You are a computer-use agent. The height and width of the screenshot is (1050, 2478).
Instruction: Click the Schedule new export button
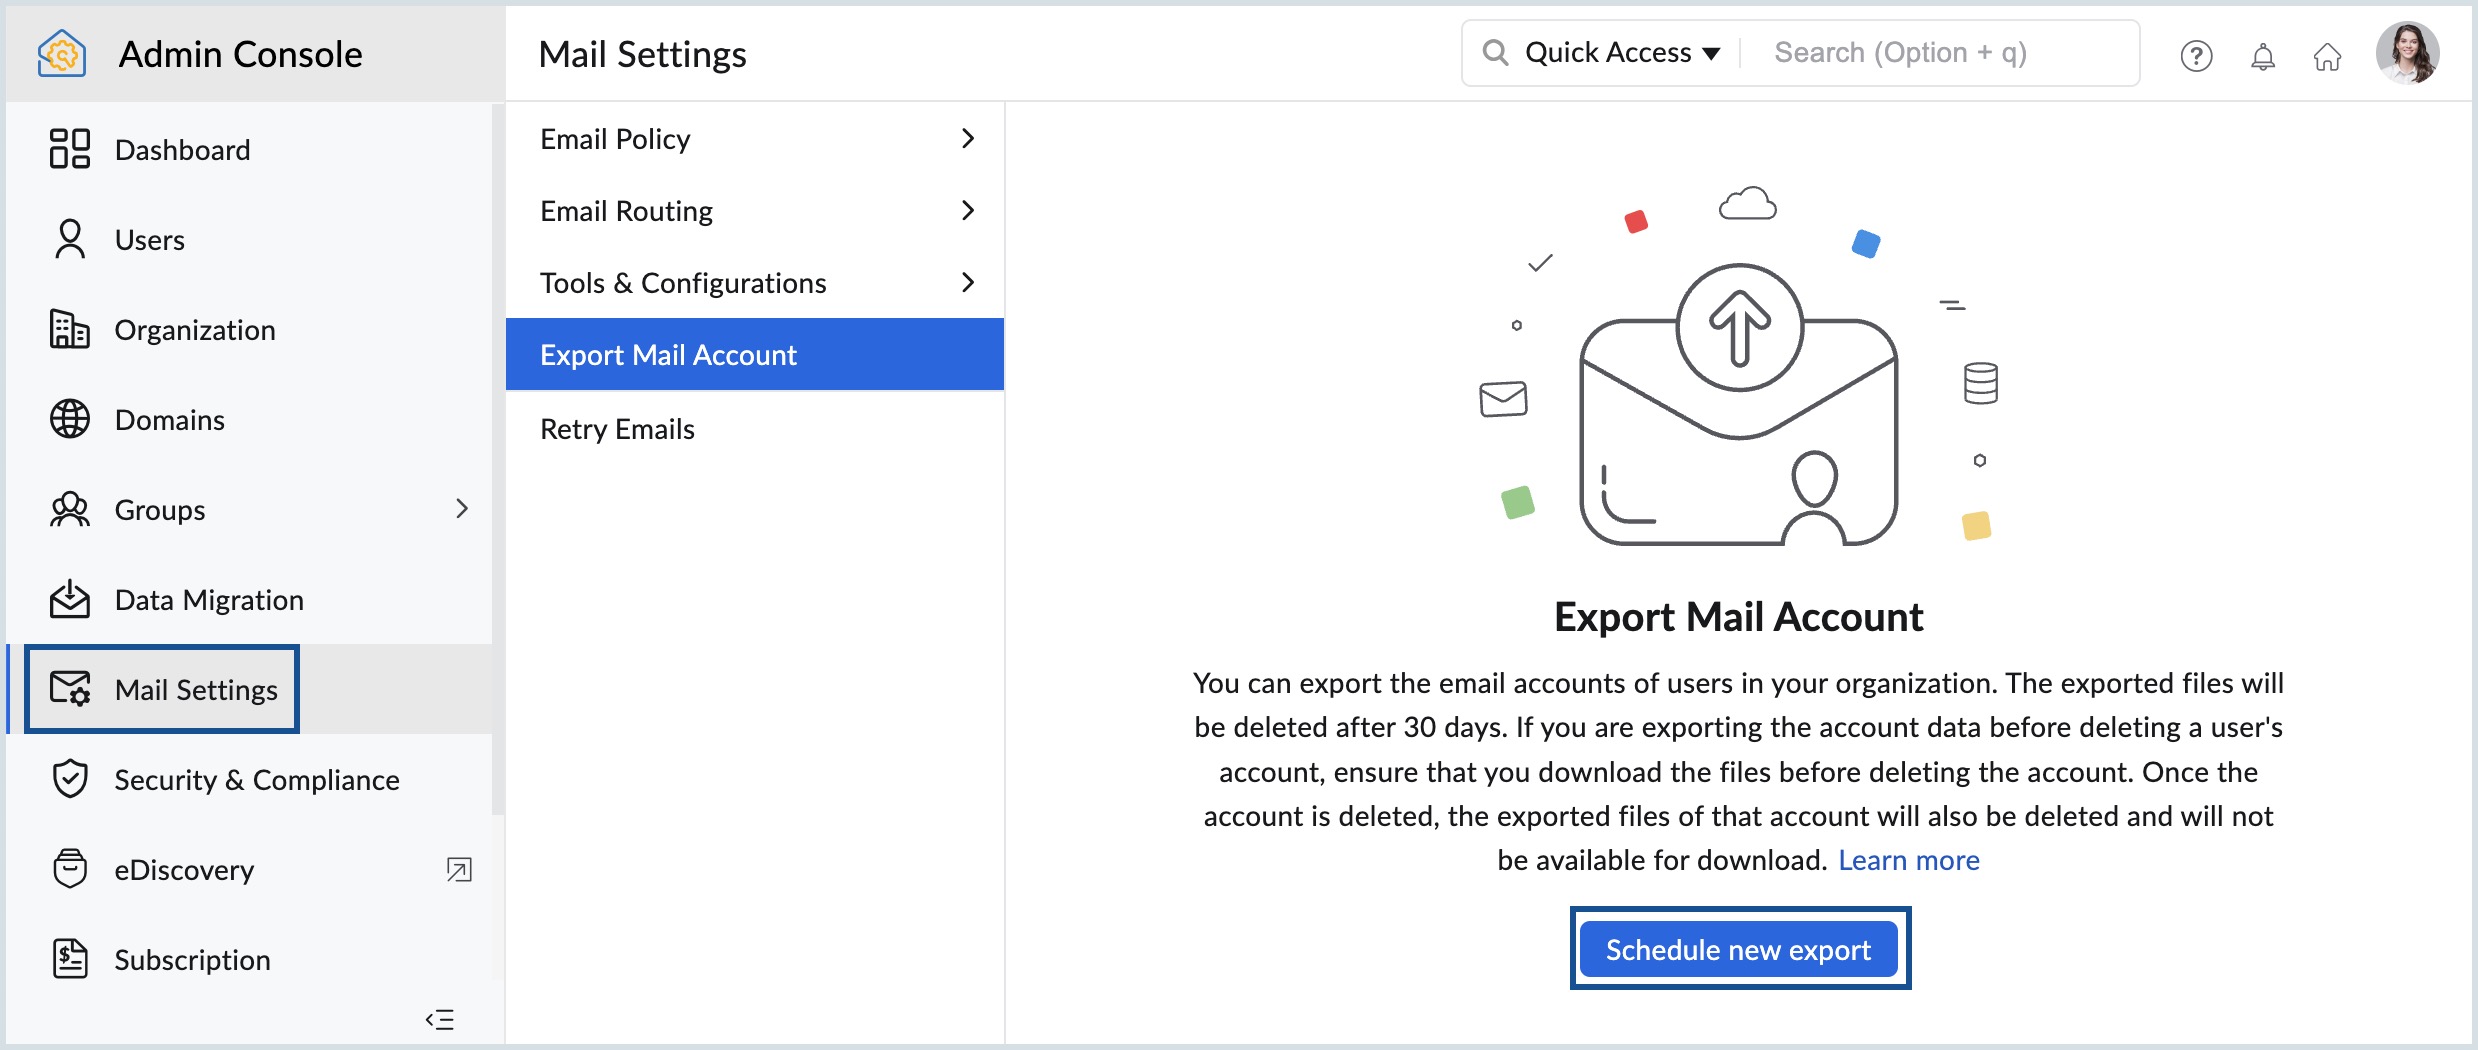click(x=1738, y=949)
